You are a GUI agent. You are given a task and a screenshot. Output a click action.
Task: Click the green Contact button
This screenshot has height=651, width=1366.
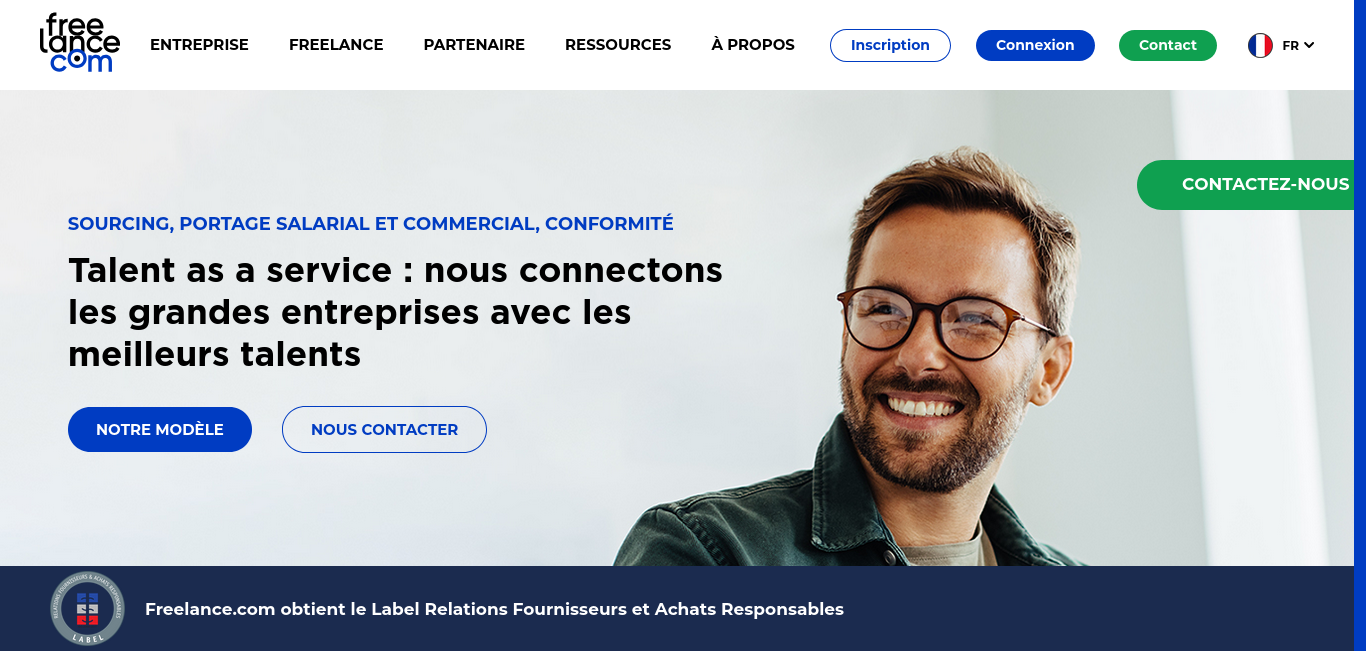click(1168, 45)
